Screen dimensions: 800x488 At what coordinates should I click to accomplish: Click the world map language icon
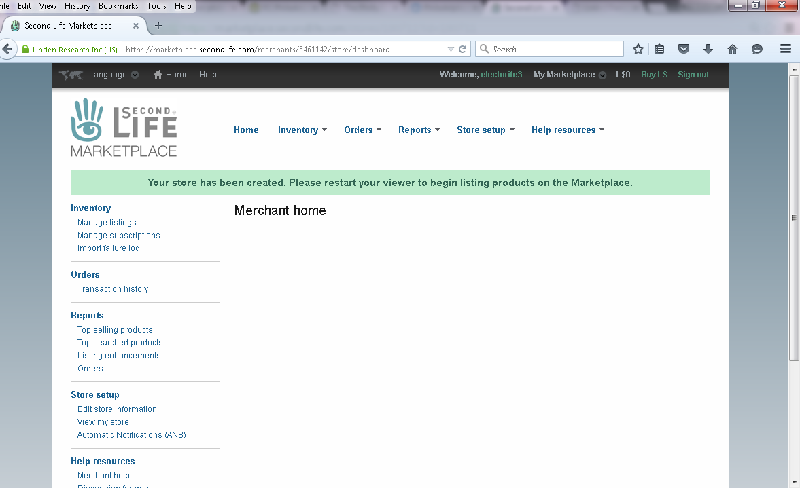(x=70, y=75)
